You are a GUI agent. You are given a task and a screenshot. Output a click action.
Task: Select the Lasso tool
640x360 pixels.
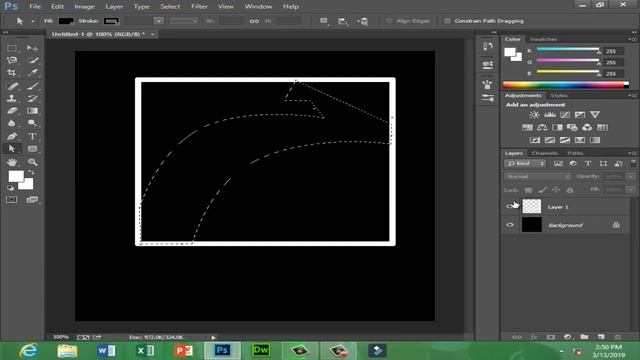point(12,60)
